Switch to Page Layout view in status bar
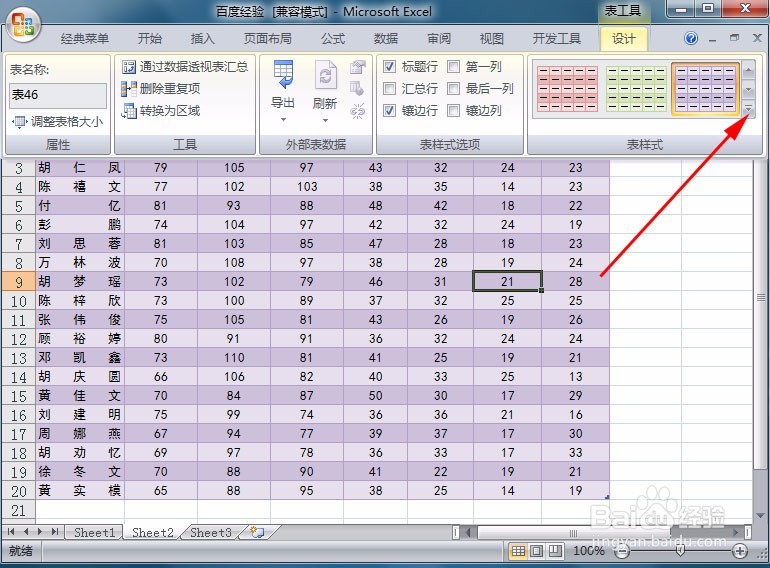Image resolution: width=770 pixels, height=568 pixels. pos(536,551)
